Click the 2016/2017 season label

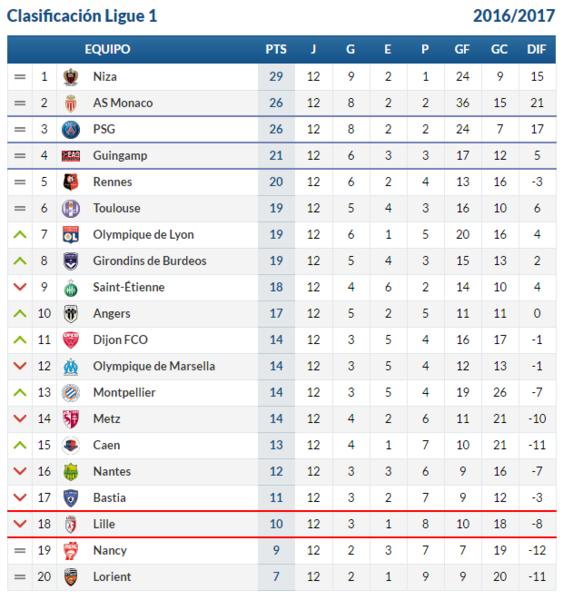coord(514,16)
